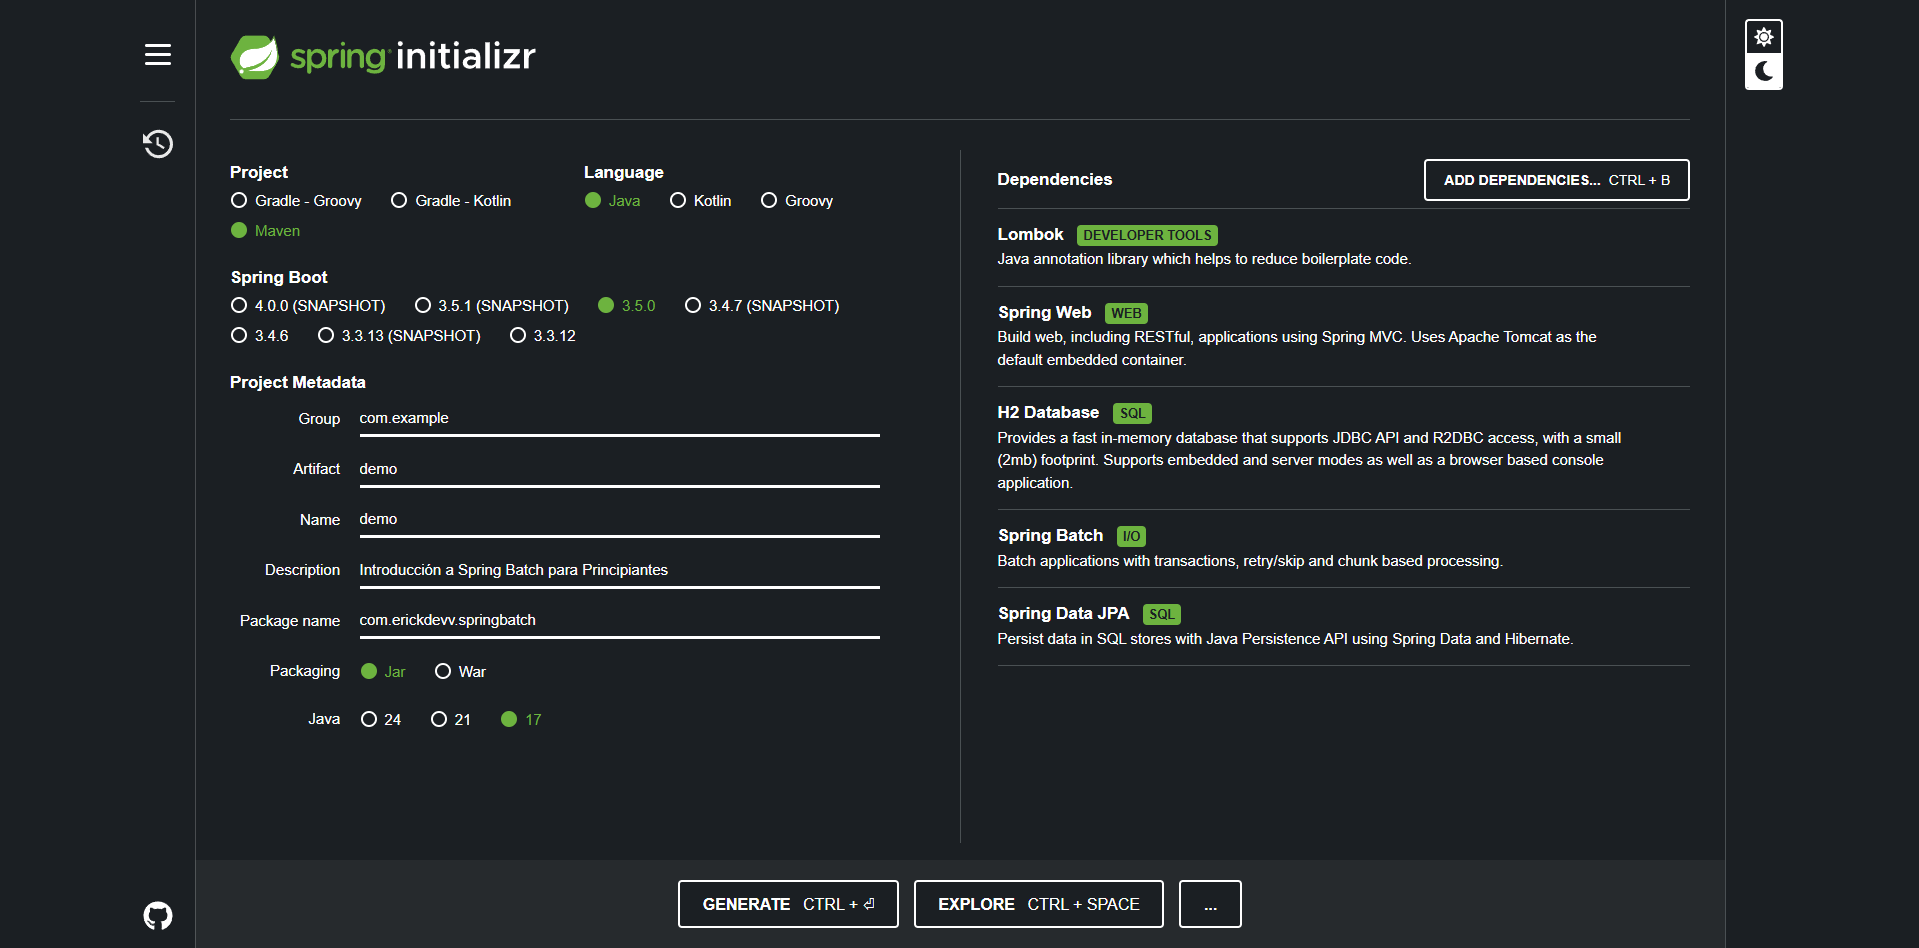1919x948 pixels.
Task: Select Gradle - Groovy project type
Action: click(296, 201)
